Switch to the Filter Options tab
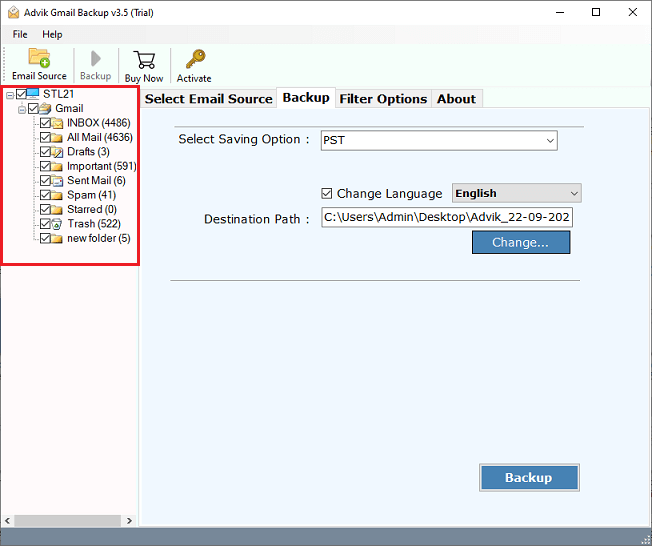This screenshot has height=546, width=652. click(x=383, y=99)
